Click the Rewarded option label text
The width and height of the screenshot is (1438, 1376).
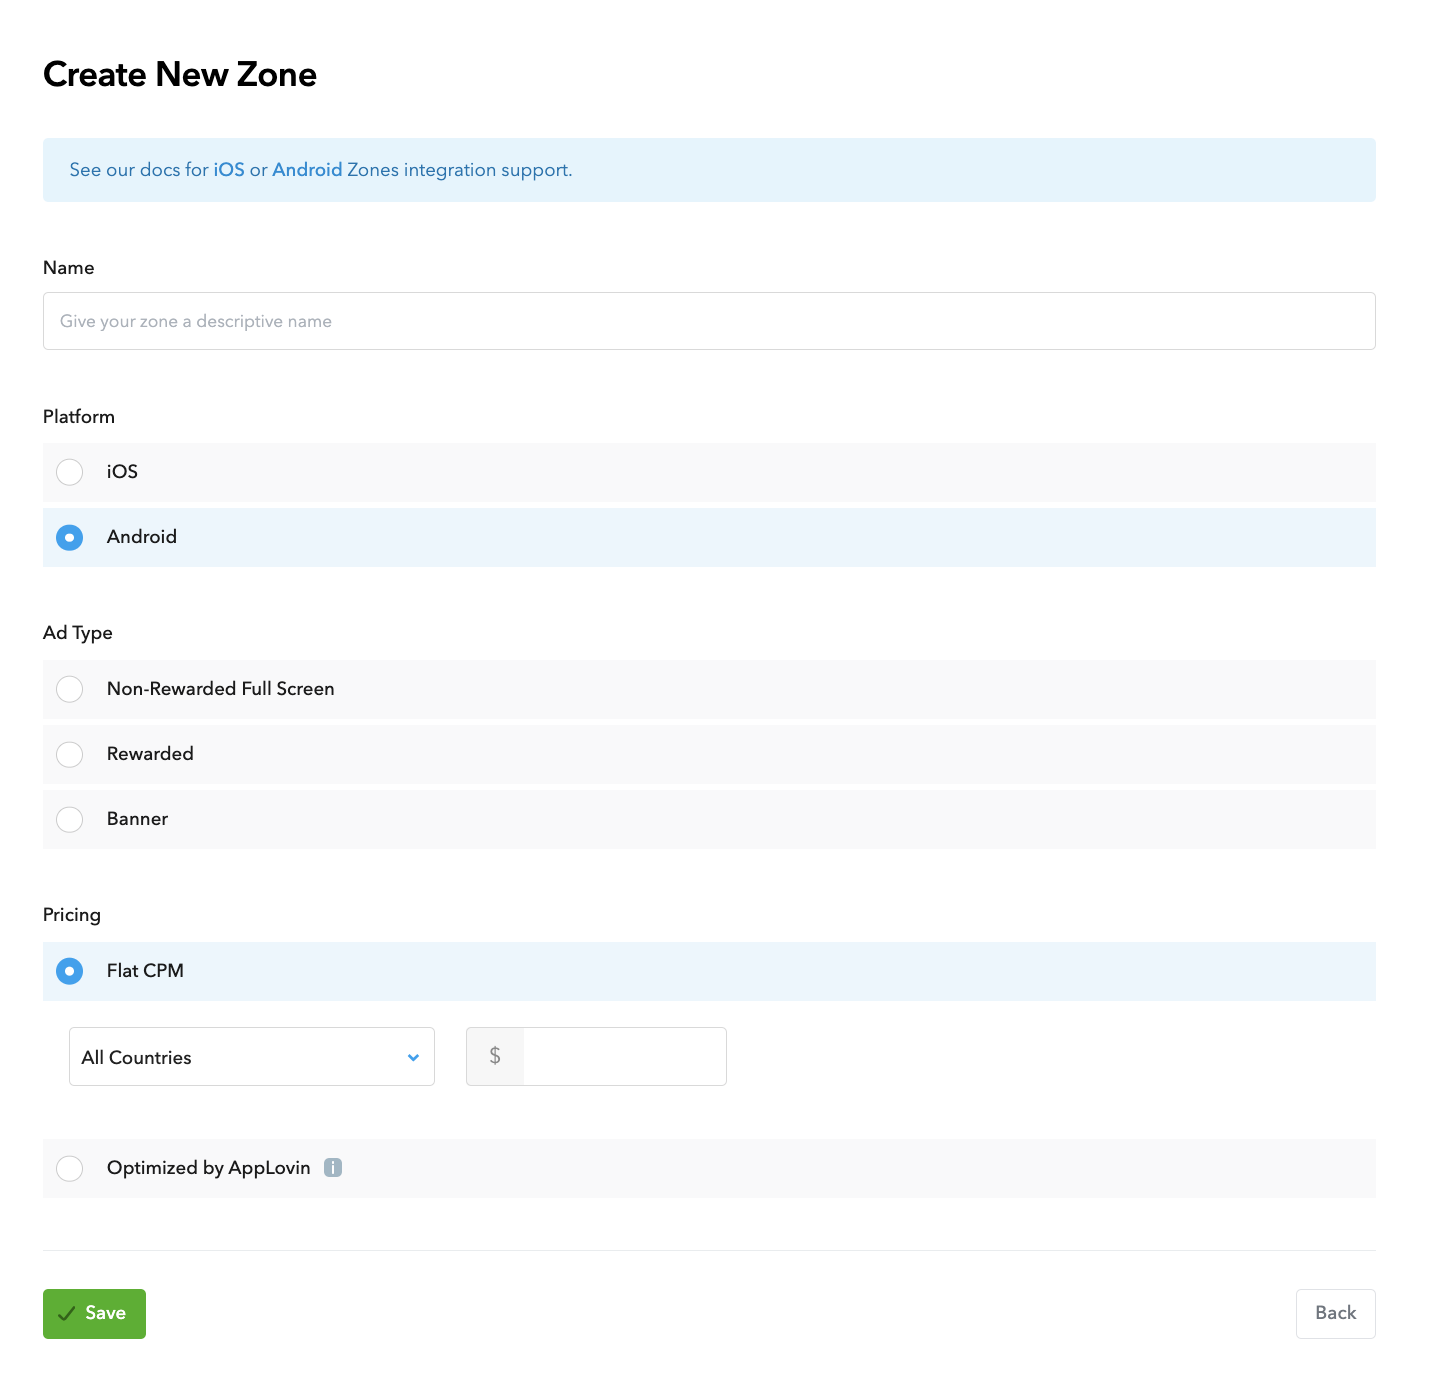click(150, 754)
